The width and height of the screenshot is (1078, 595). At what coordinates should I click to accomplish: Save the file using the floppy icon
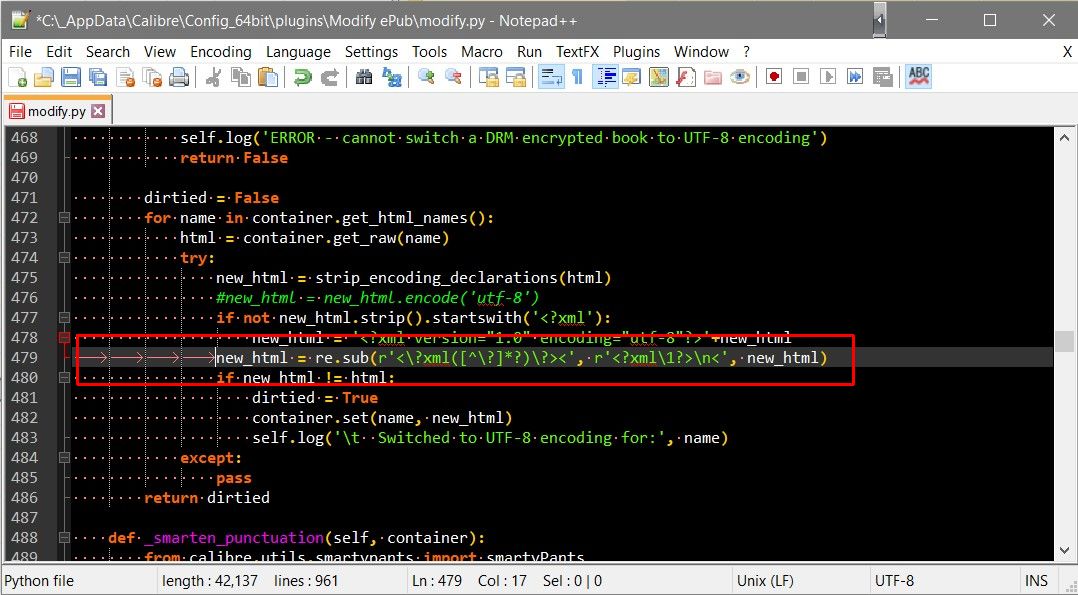[71, 77]
